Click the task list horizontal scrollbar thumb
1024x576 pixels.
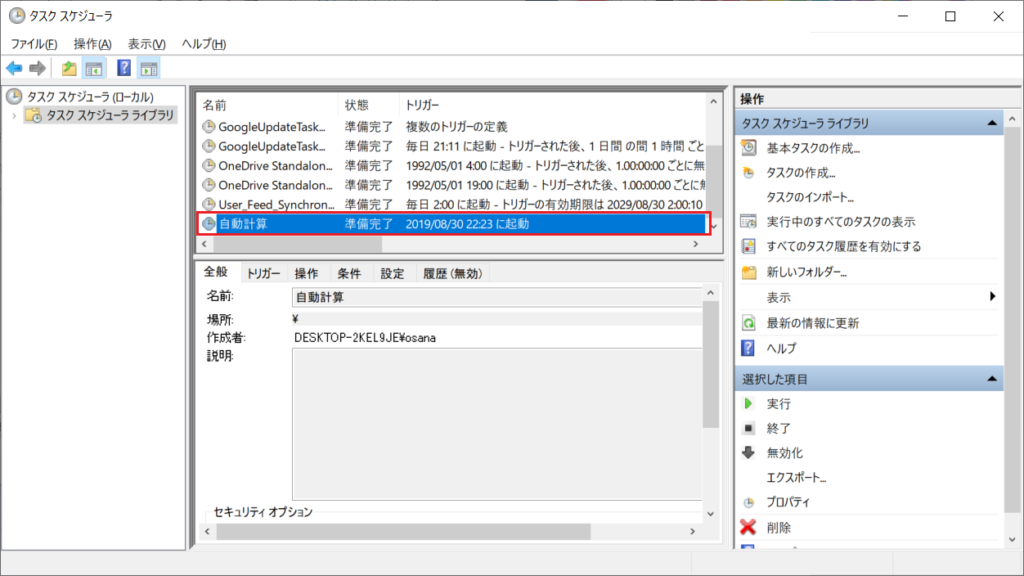click(x=298, y=244)
